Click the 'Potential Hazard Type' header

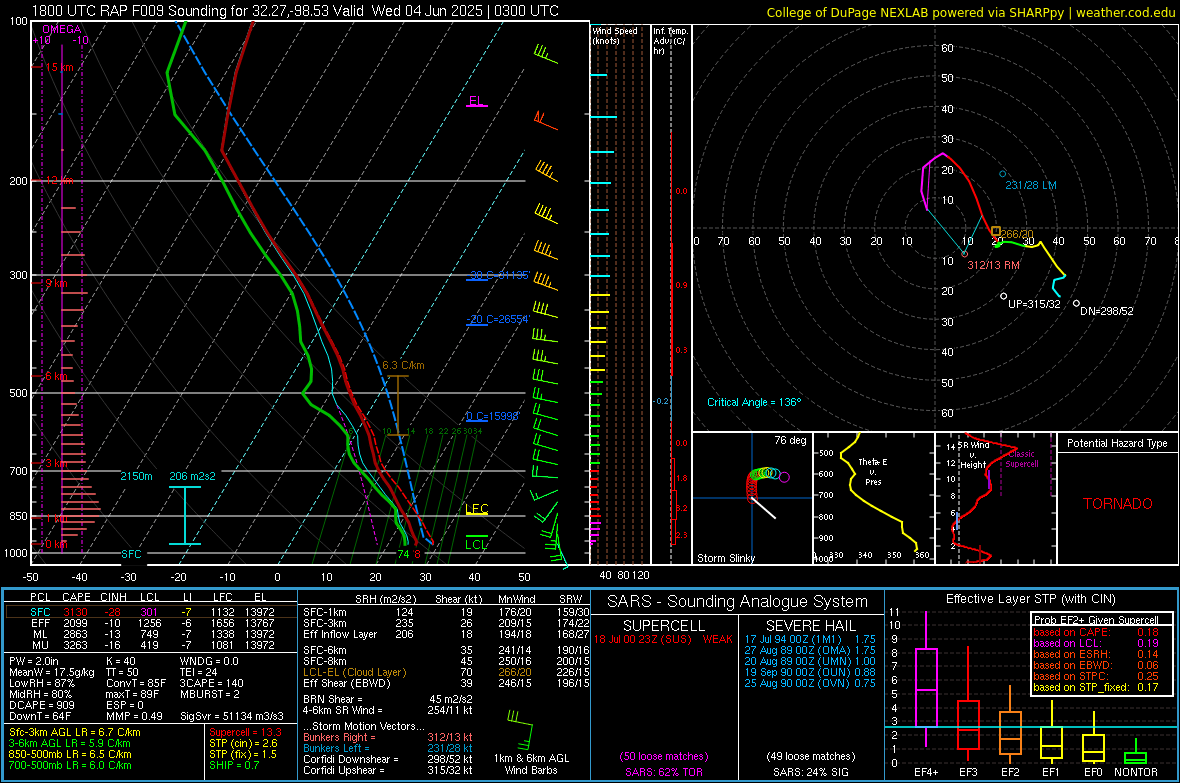tap(1118, 443)
